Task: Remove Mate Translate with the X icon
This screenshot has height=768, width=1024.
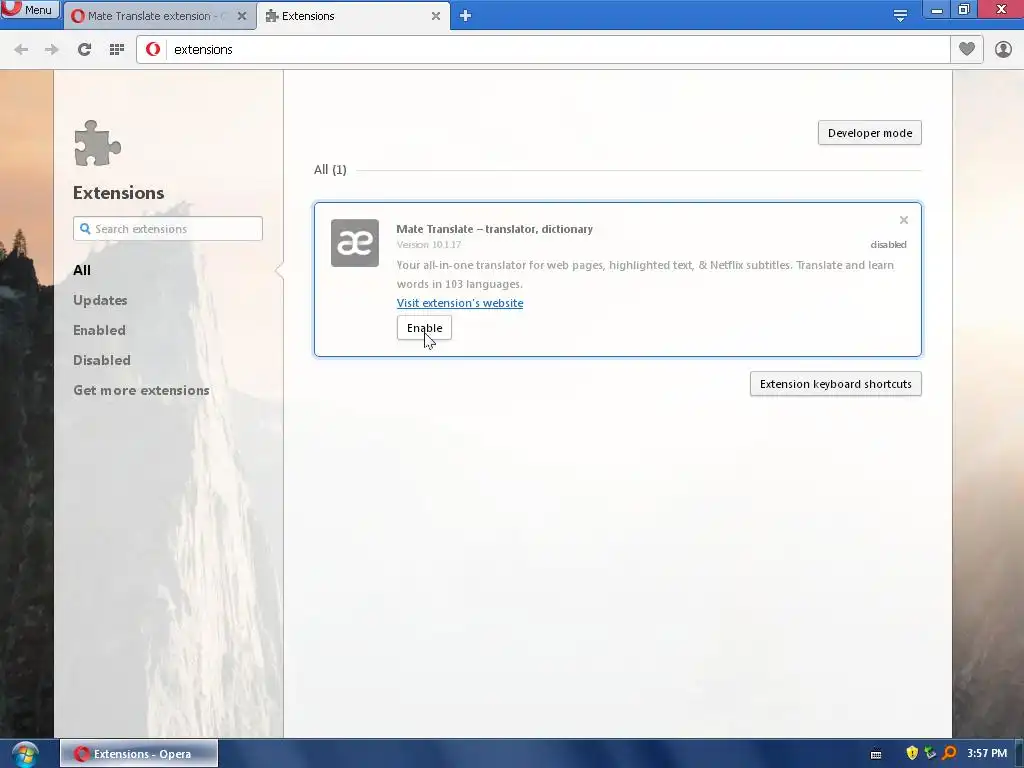Action: pyautogui.click(x=904, y=220)
